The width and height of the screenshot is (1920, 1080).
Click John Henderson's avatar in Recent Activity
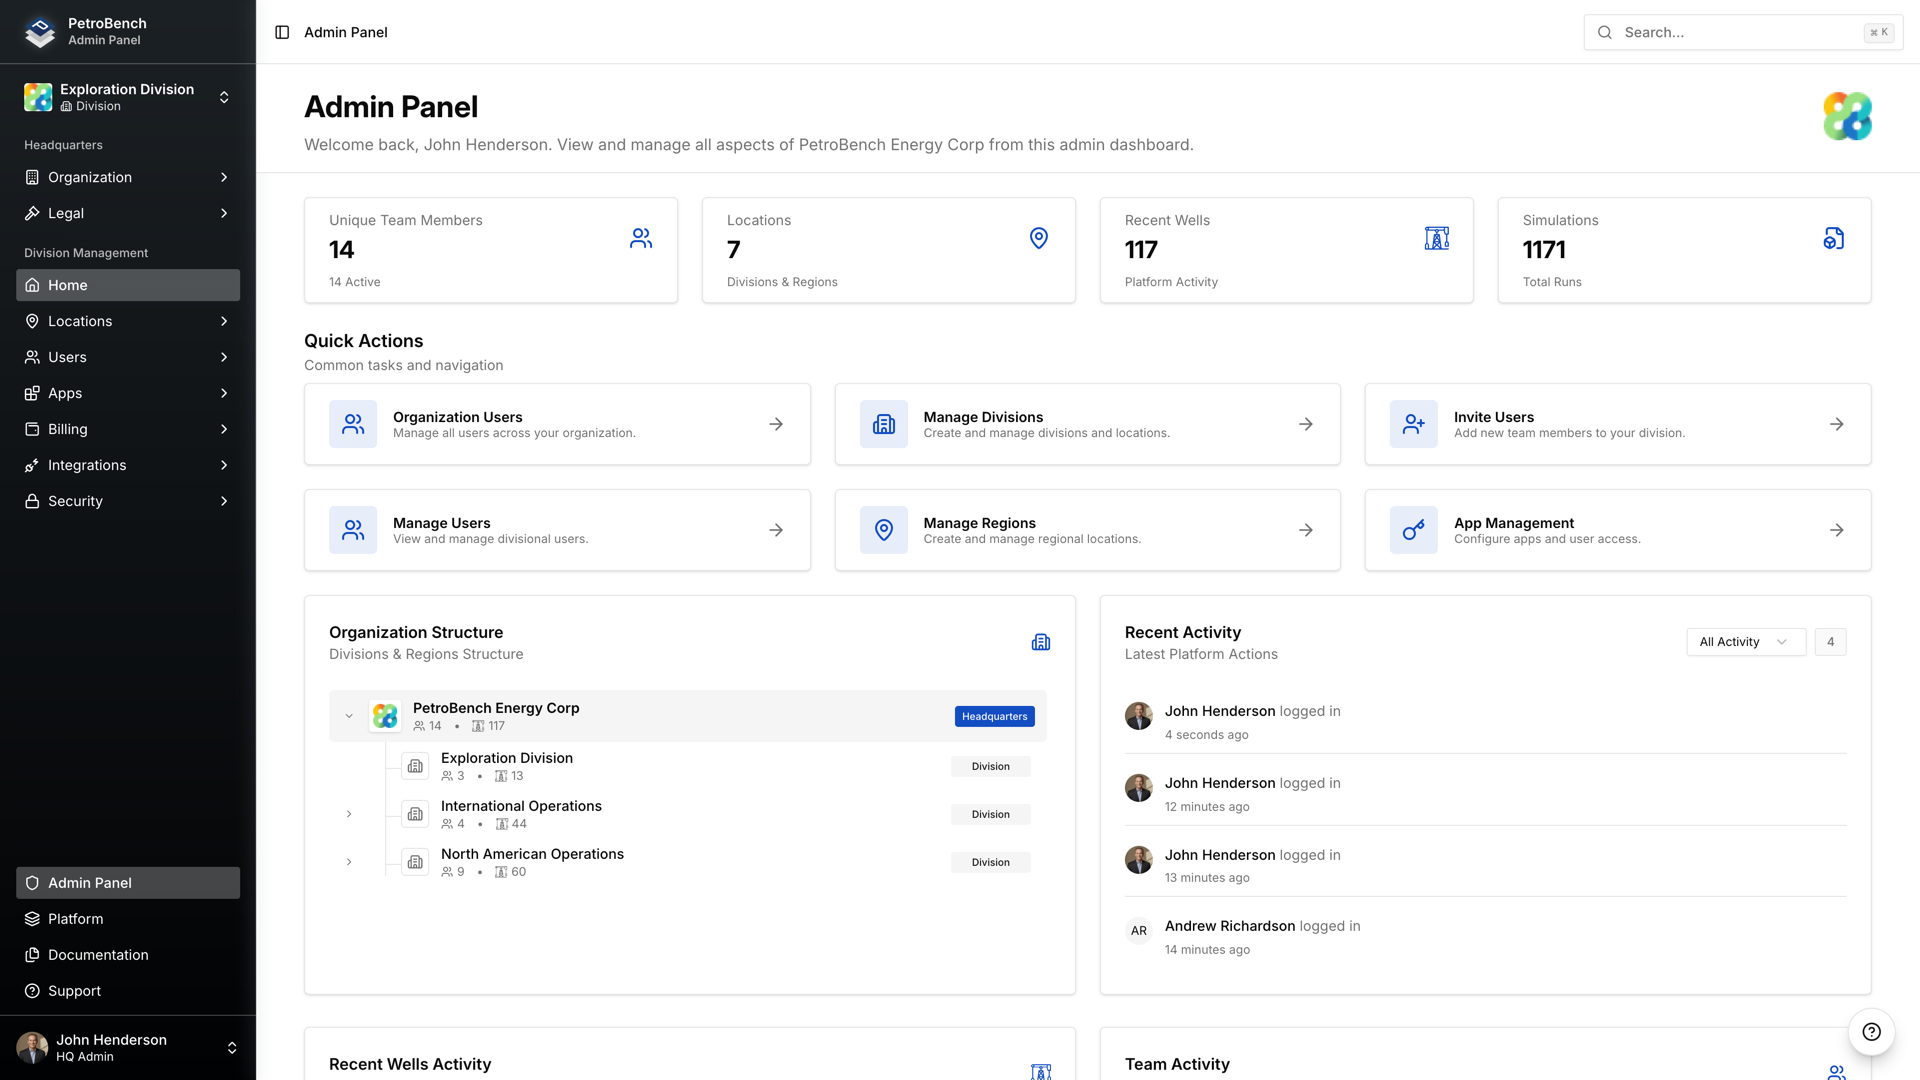1138,715
